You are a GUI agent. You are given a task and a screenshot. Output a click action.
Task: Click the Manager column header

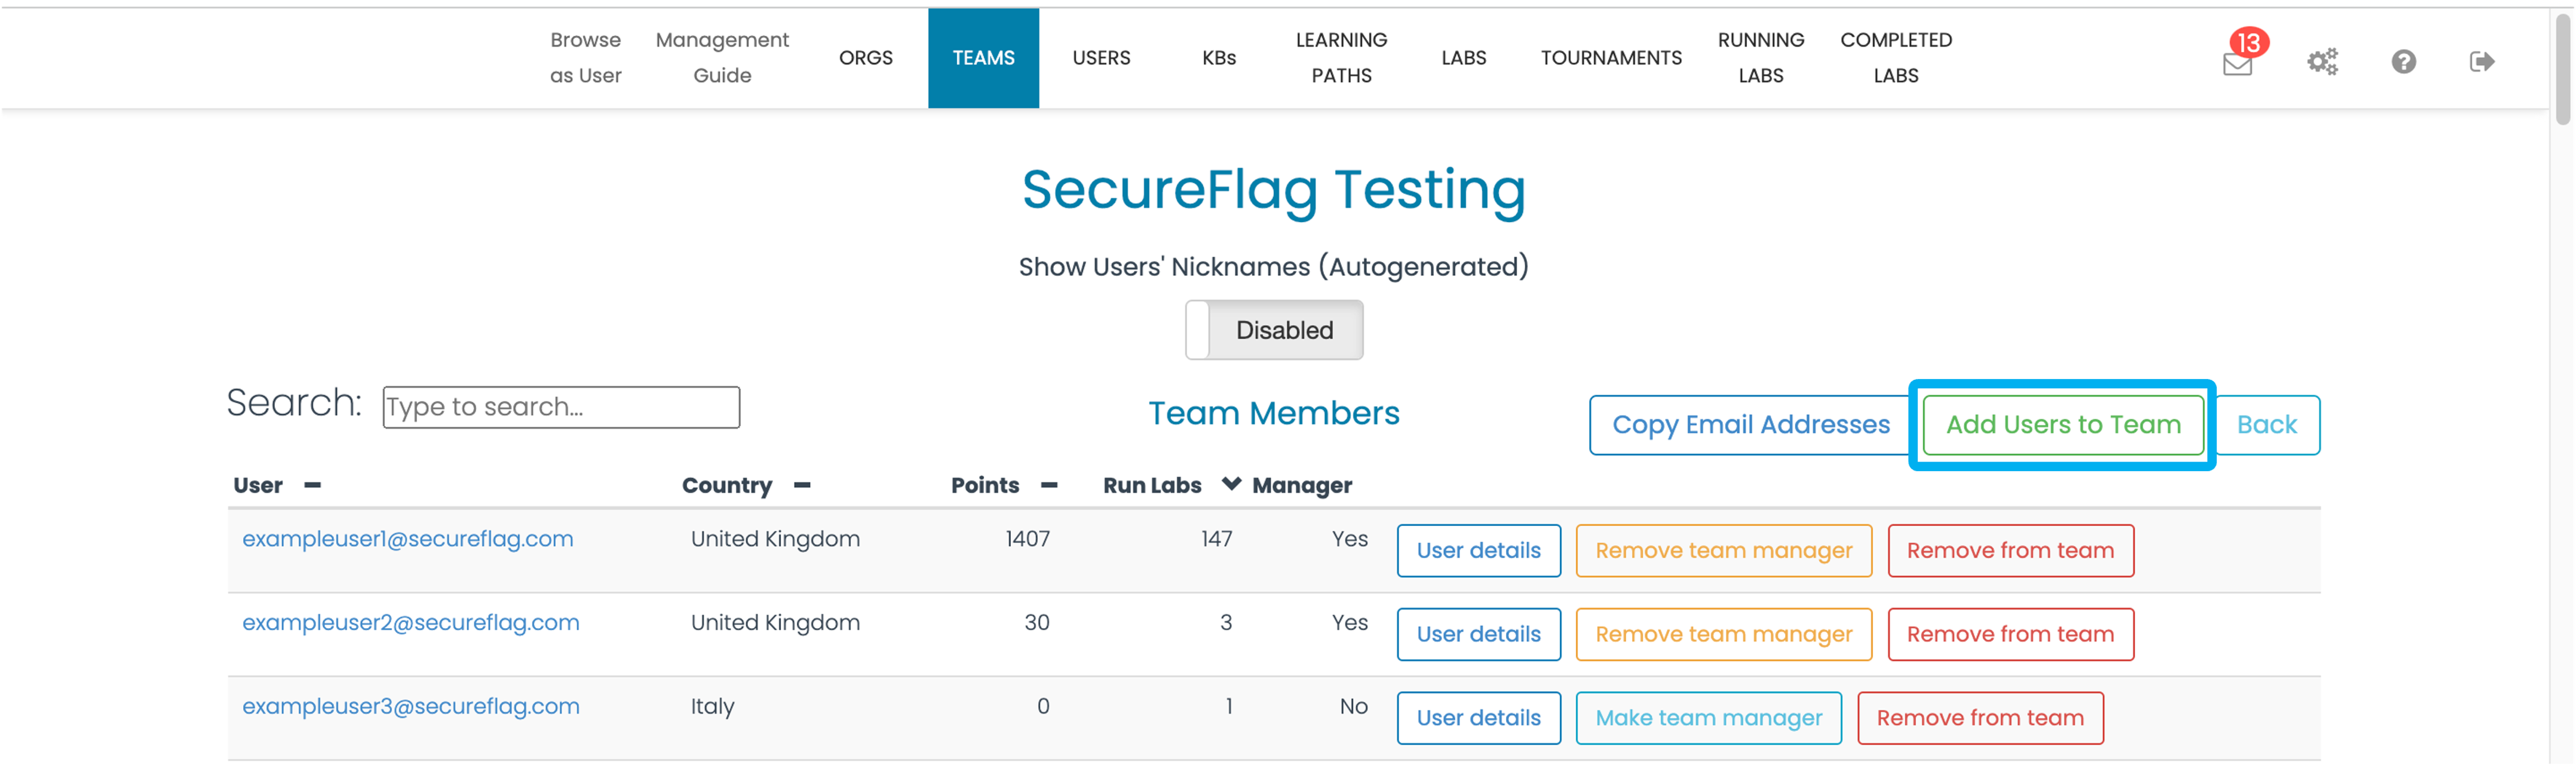pos(1302,486)
